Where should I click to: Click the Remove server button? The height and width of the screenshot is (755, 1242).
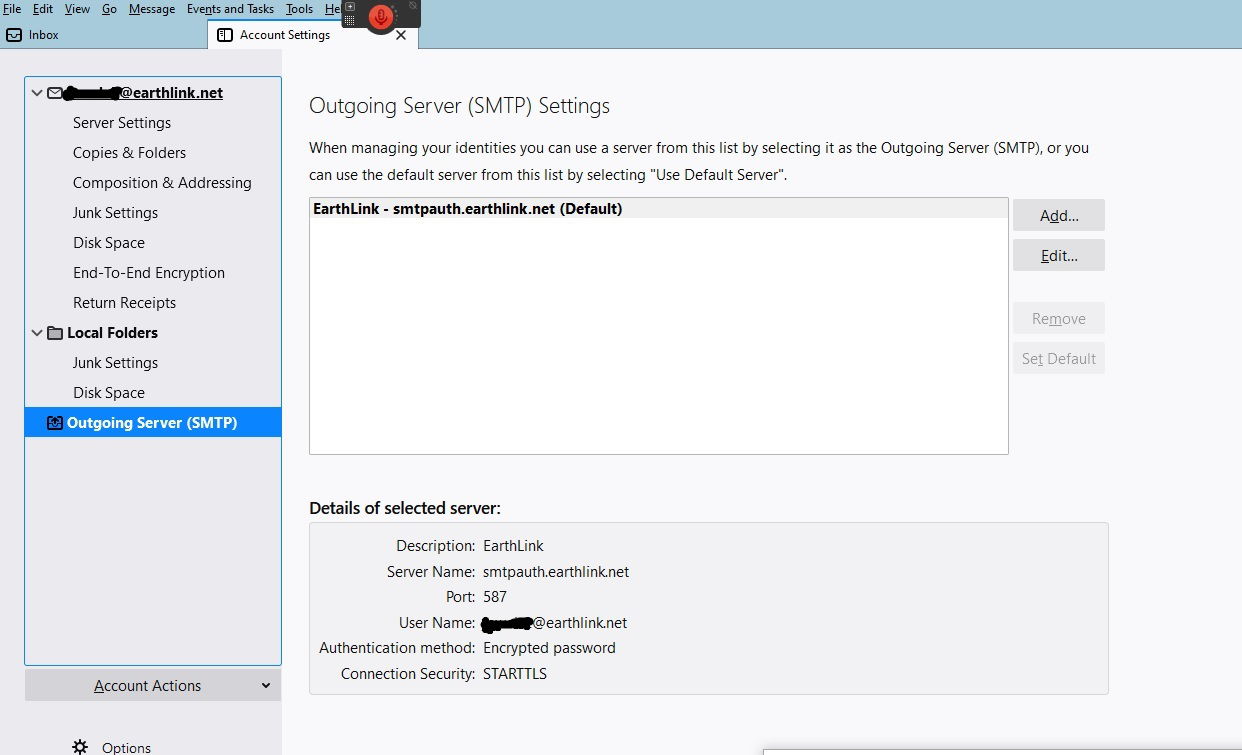[x=1059, y=318]
